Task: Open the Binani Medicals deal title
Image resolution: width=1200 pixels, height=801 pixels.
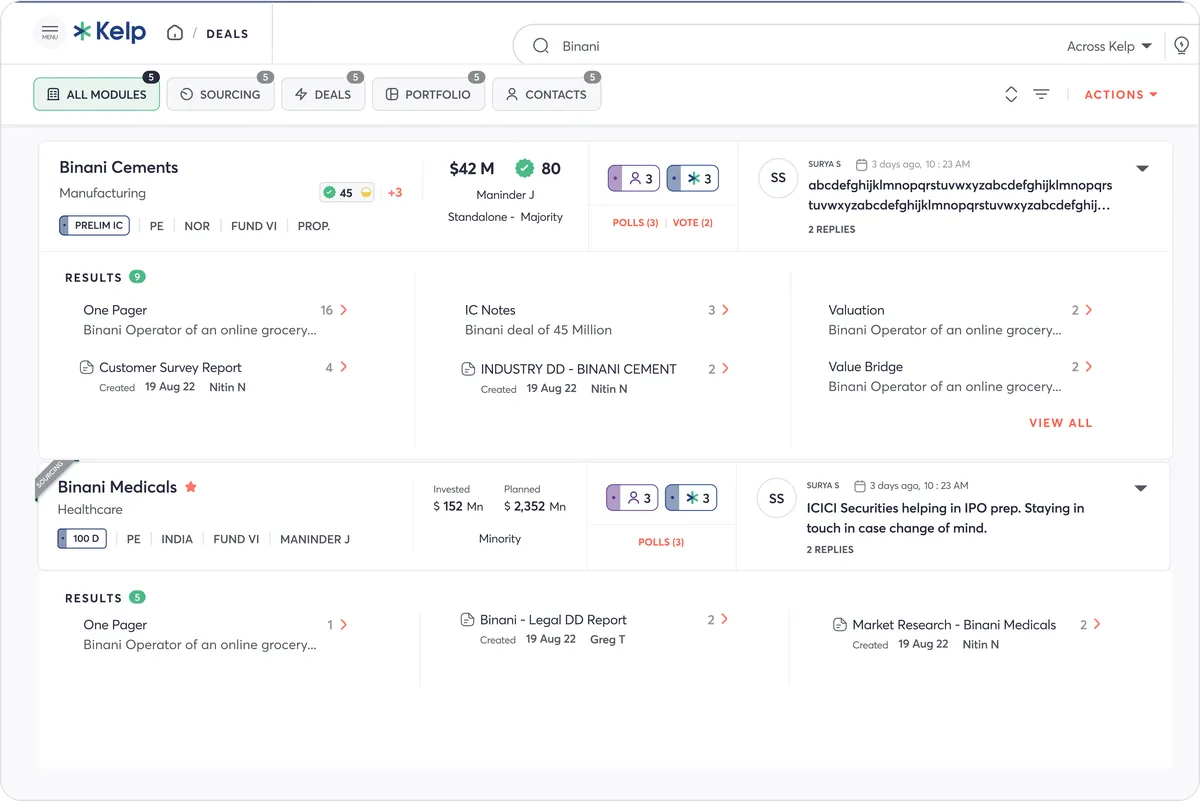Action: [117, 487]
